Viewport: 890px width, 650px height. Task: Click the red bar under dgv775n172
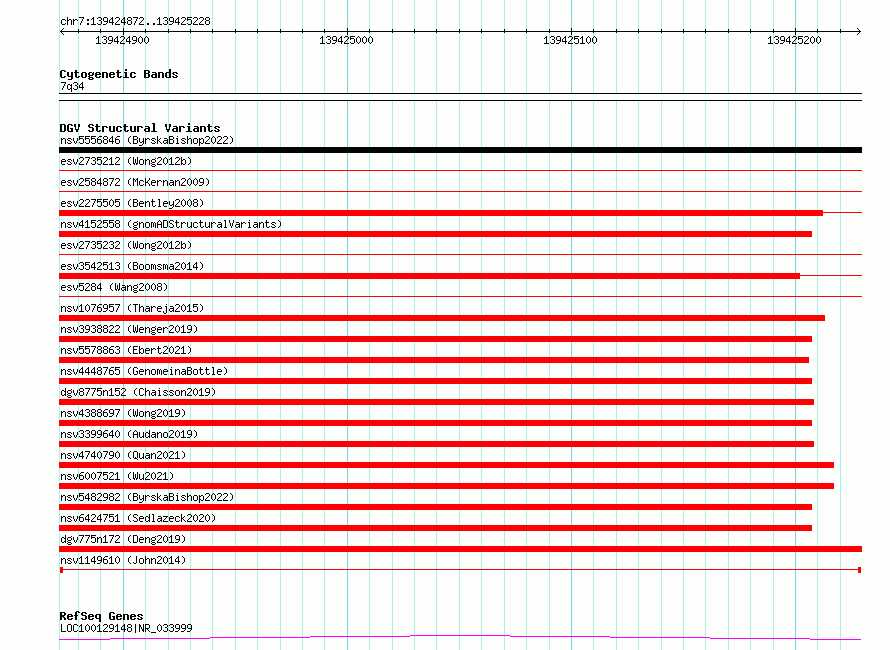tap(460, 549)
